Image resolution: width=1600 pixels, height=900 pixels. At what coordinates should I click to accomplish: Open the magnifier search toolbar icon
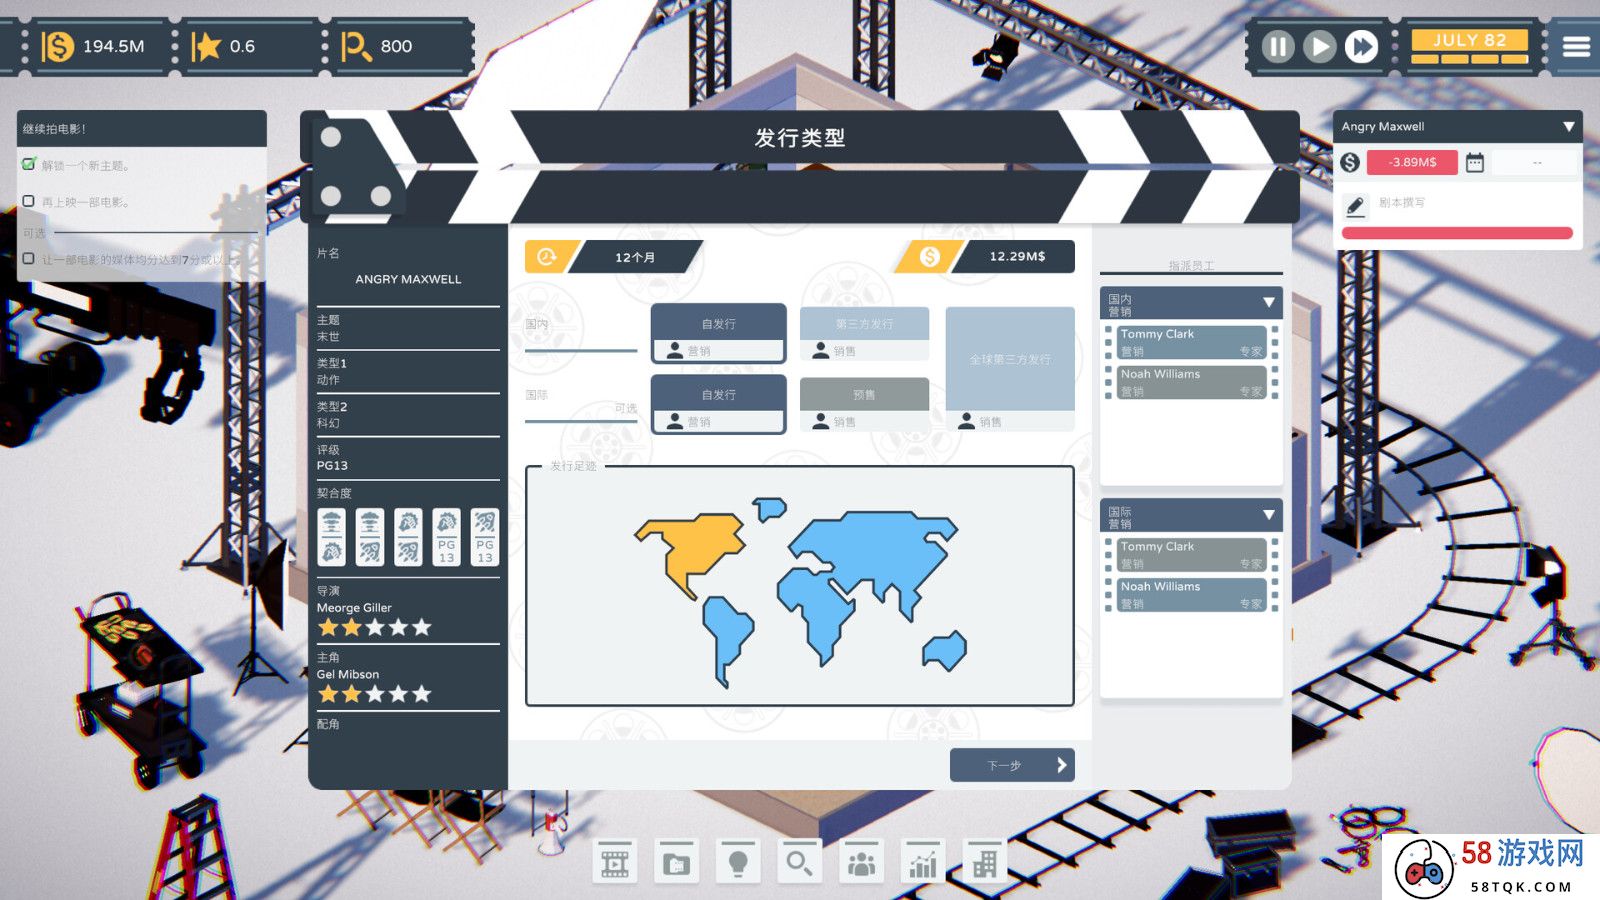799,862
